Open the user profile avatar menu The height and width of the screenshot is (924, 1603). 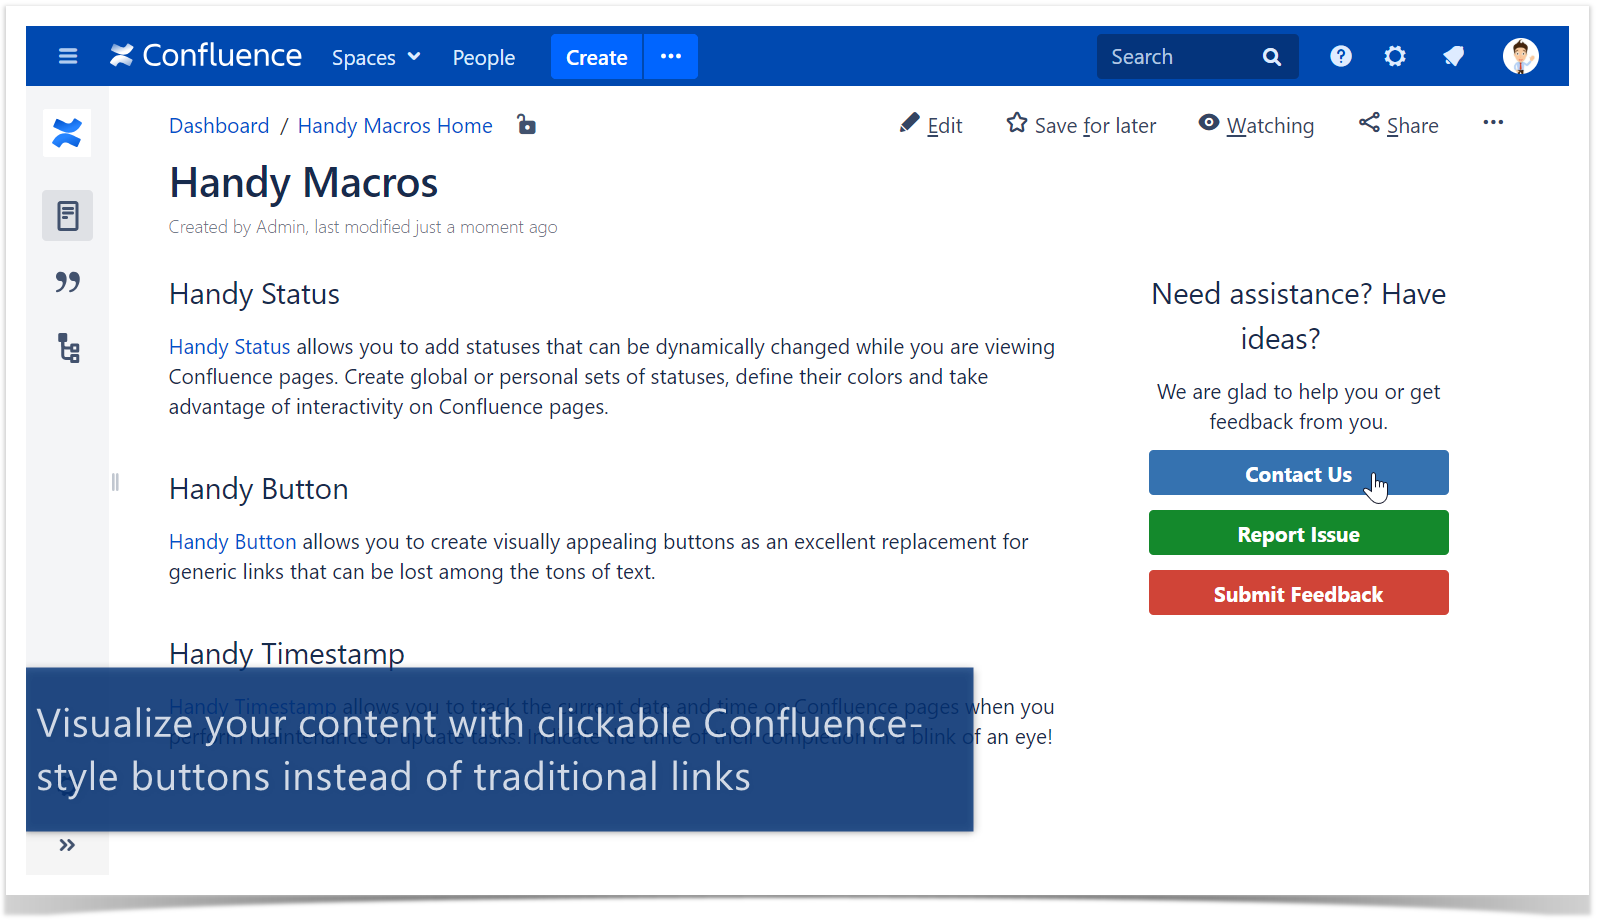pyautogui.click(x=1521, y=57)
